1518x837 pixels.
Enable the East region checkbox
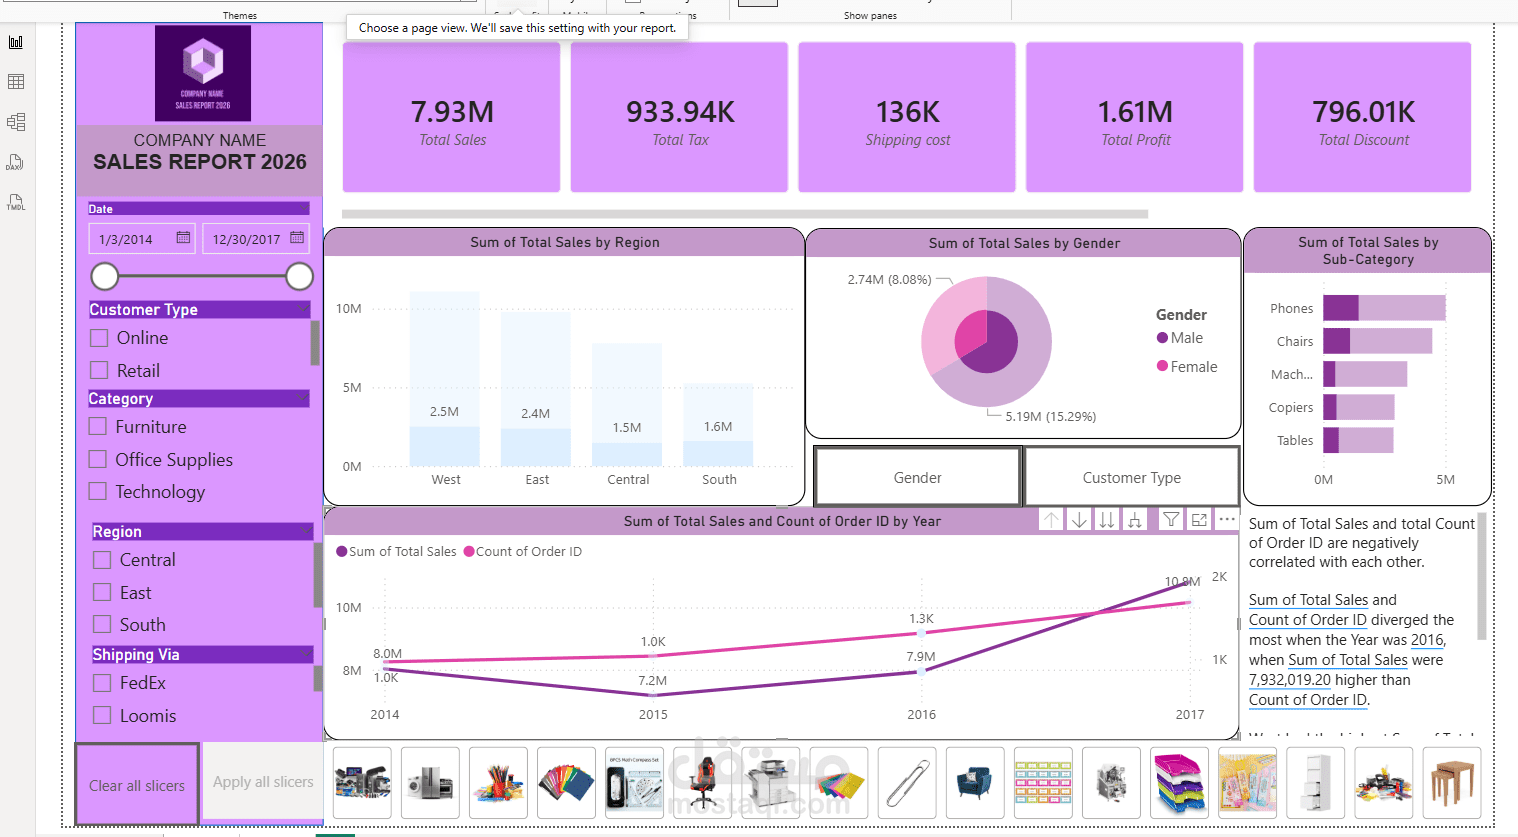(x=102, y=593)
